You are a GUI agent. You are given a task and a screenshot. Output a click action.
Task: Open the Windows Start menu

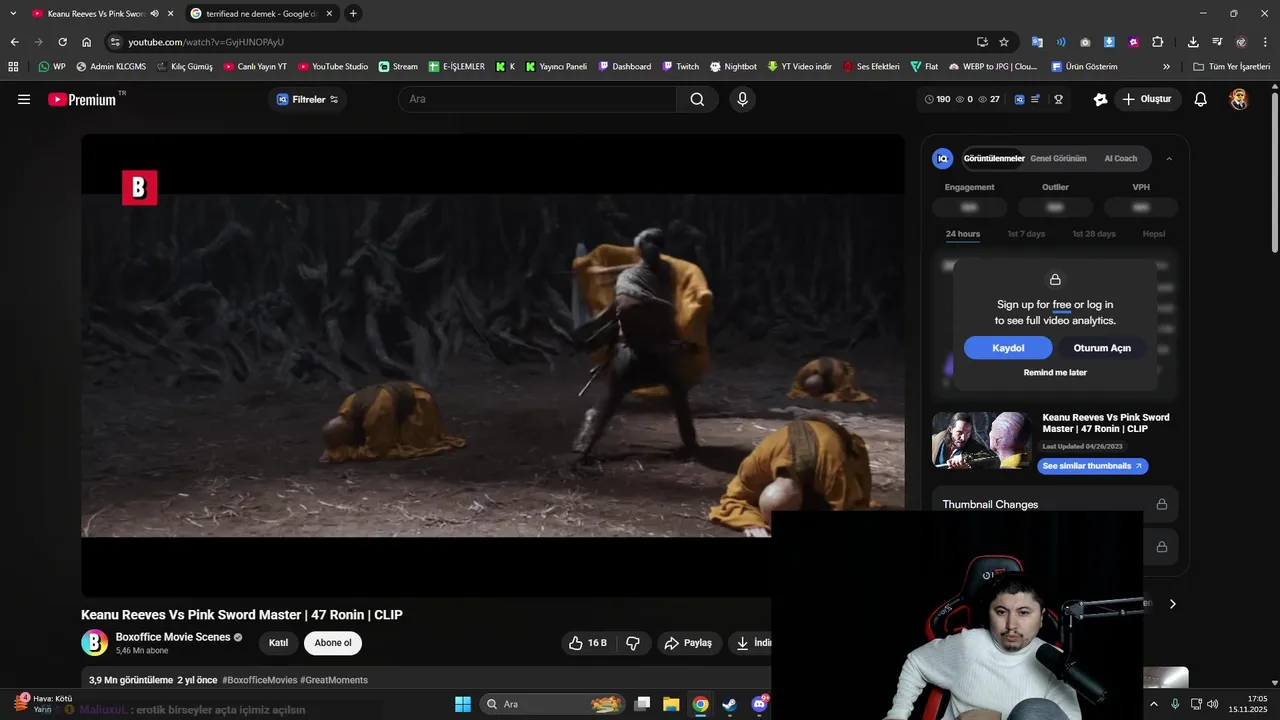463,704
